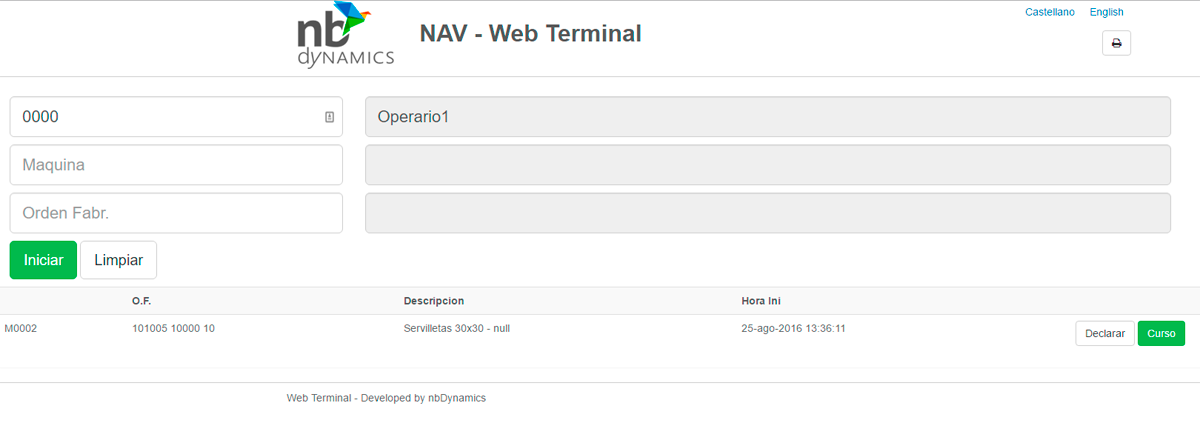Click the Hora Ini column header
This screenshot has height=434, width=1200.
(x=761, y=301)
